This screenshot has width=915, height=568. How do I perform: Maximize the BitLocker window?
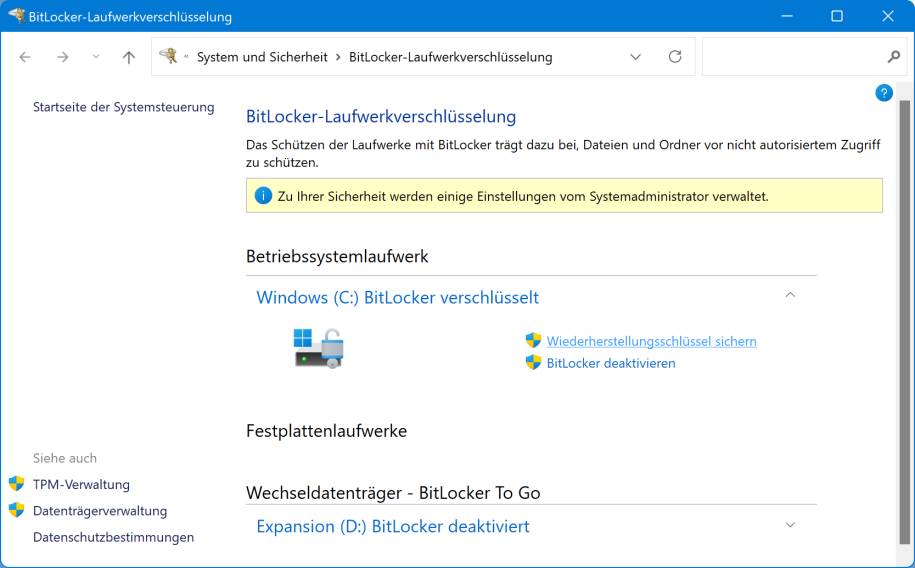pyautogui.click(x=837, y=16)
